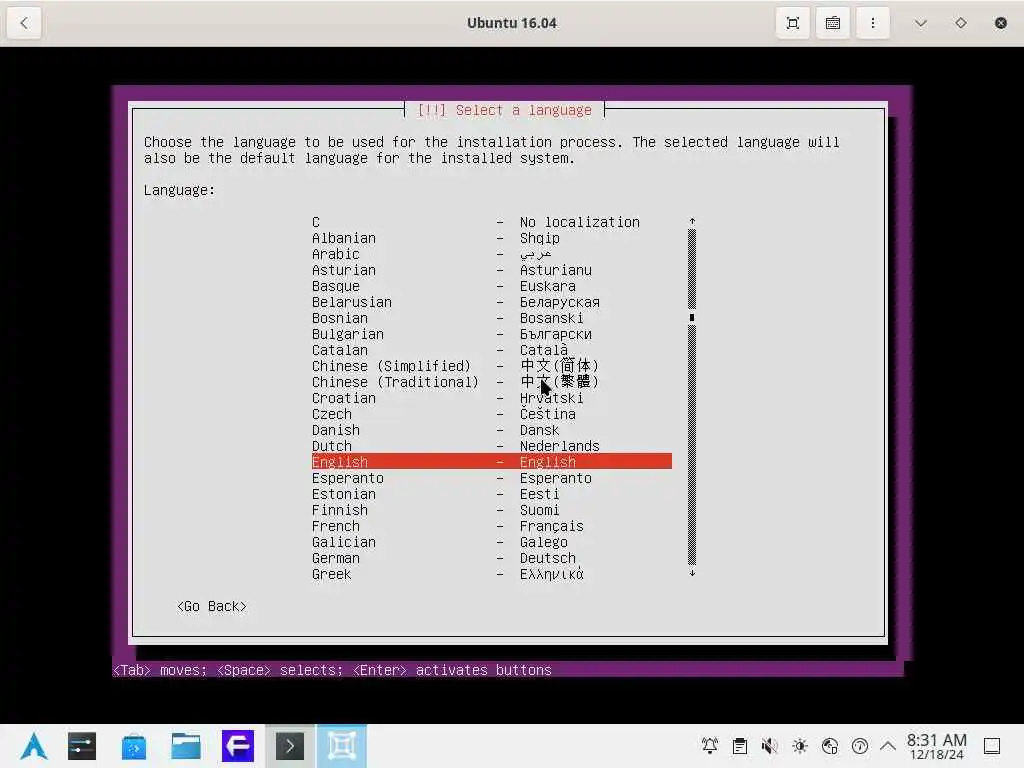The image size is (1024, 768).
Task: Open the clipboard tray icon
Action: click(740, 746)
